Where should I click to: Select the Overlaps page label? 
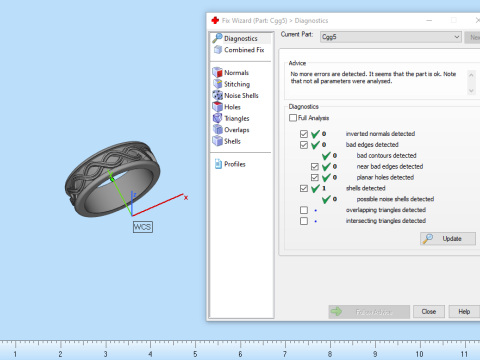237,130
